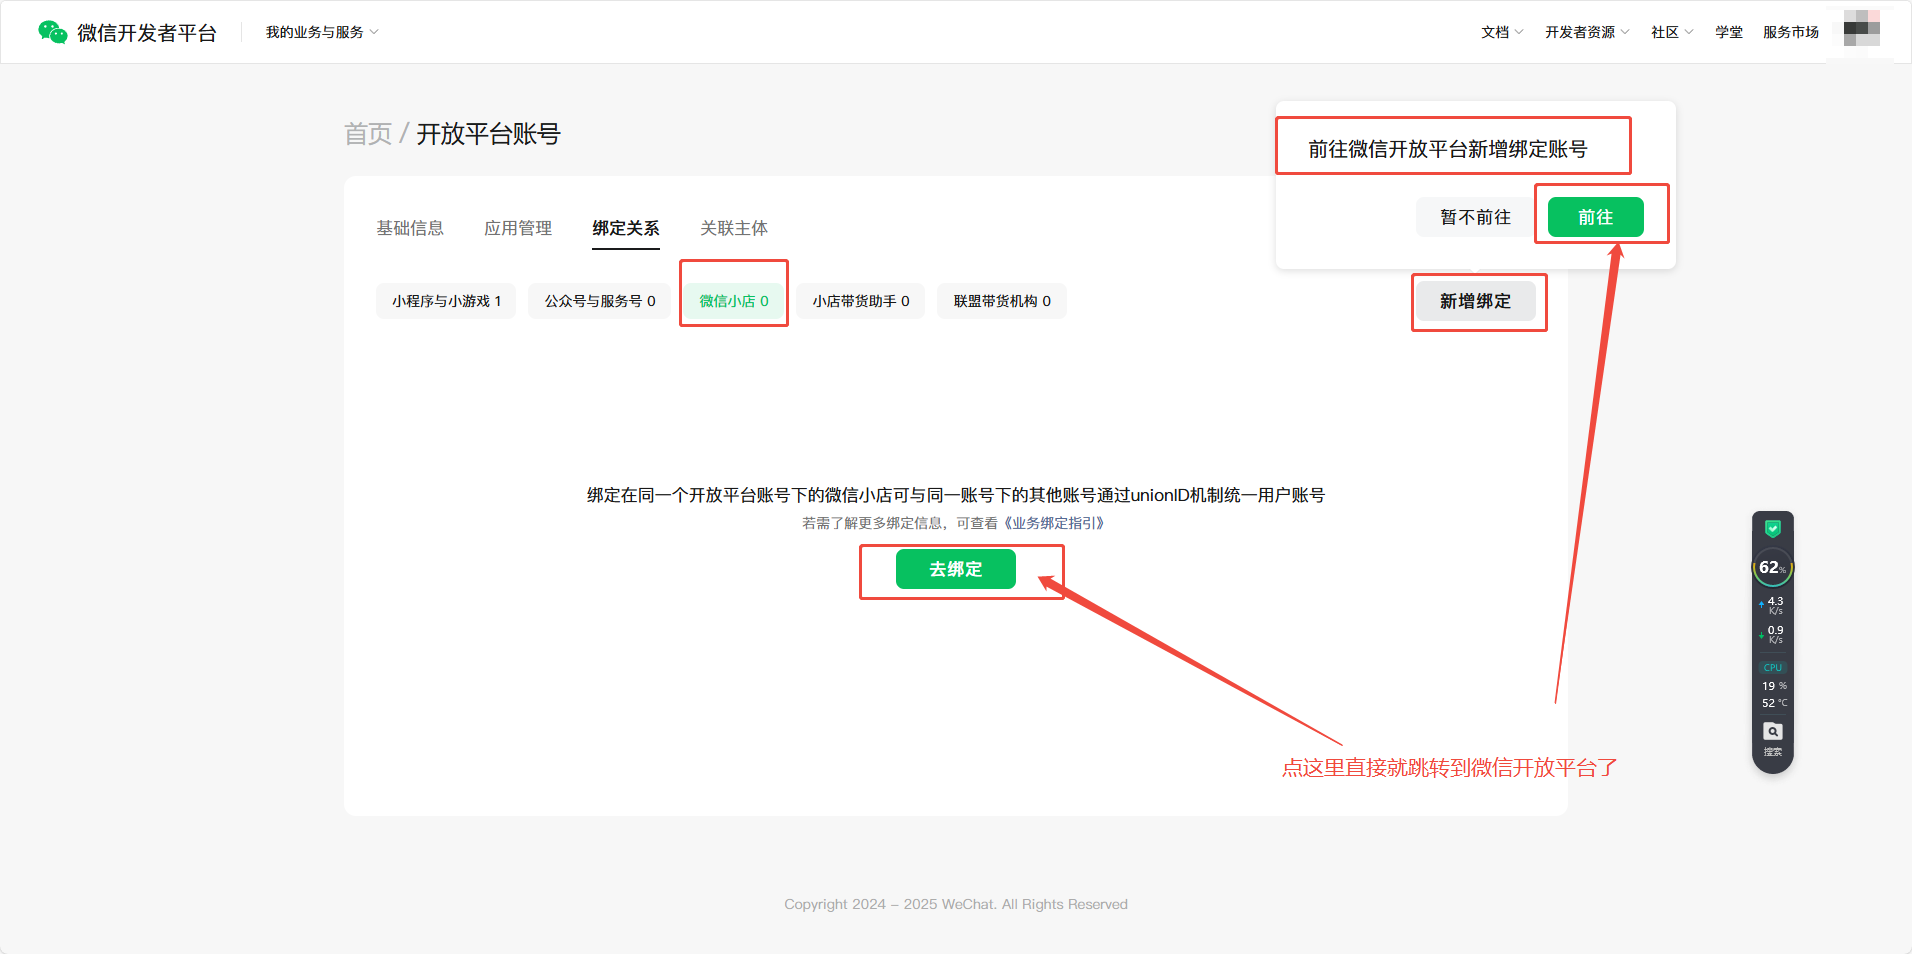Select the 联盟带货机构 0 filter tab

[x=1002, y=301]
